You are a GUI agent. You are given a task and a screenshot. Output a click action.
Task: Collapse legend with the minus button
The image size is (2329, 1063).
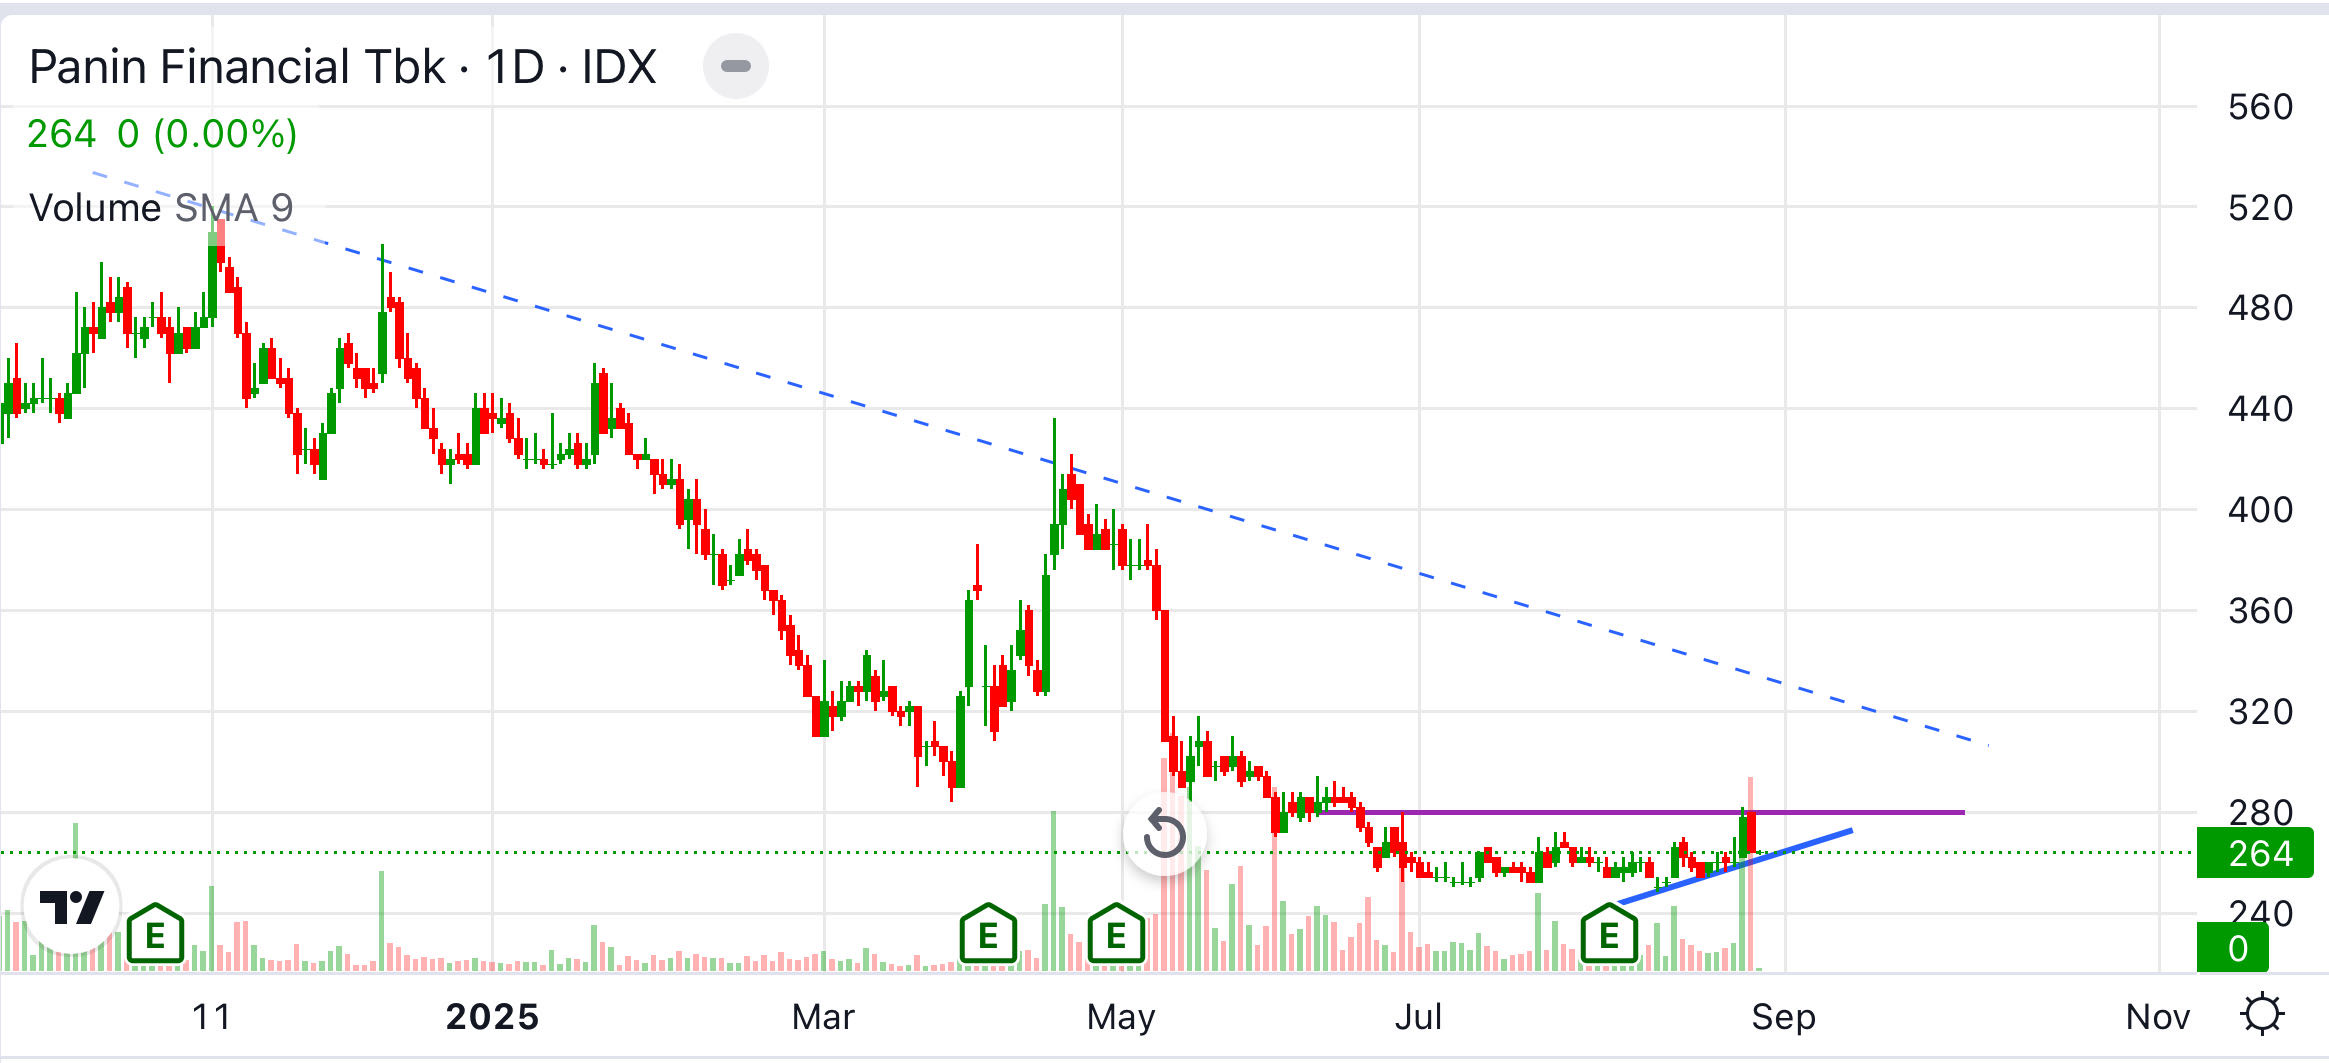pyautogui.click(x=736, y=67)
